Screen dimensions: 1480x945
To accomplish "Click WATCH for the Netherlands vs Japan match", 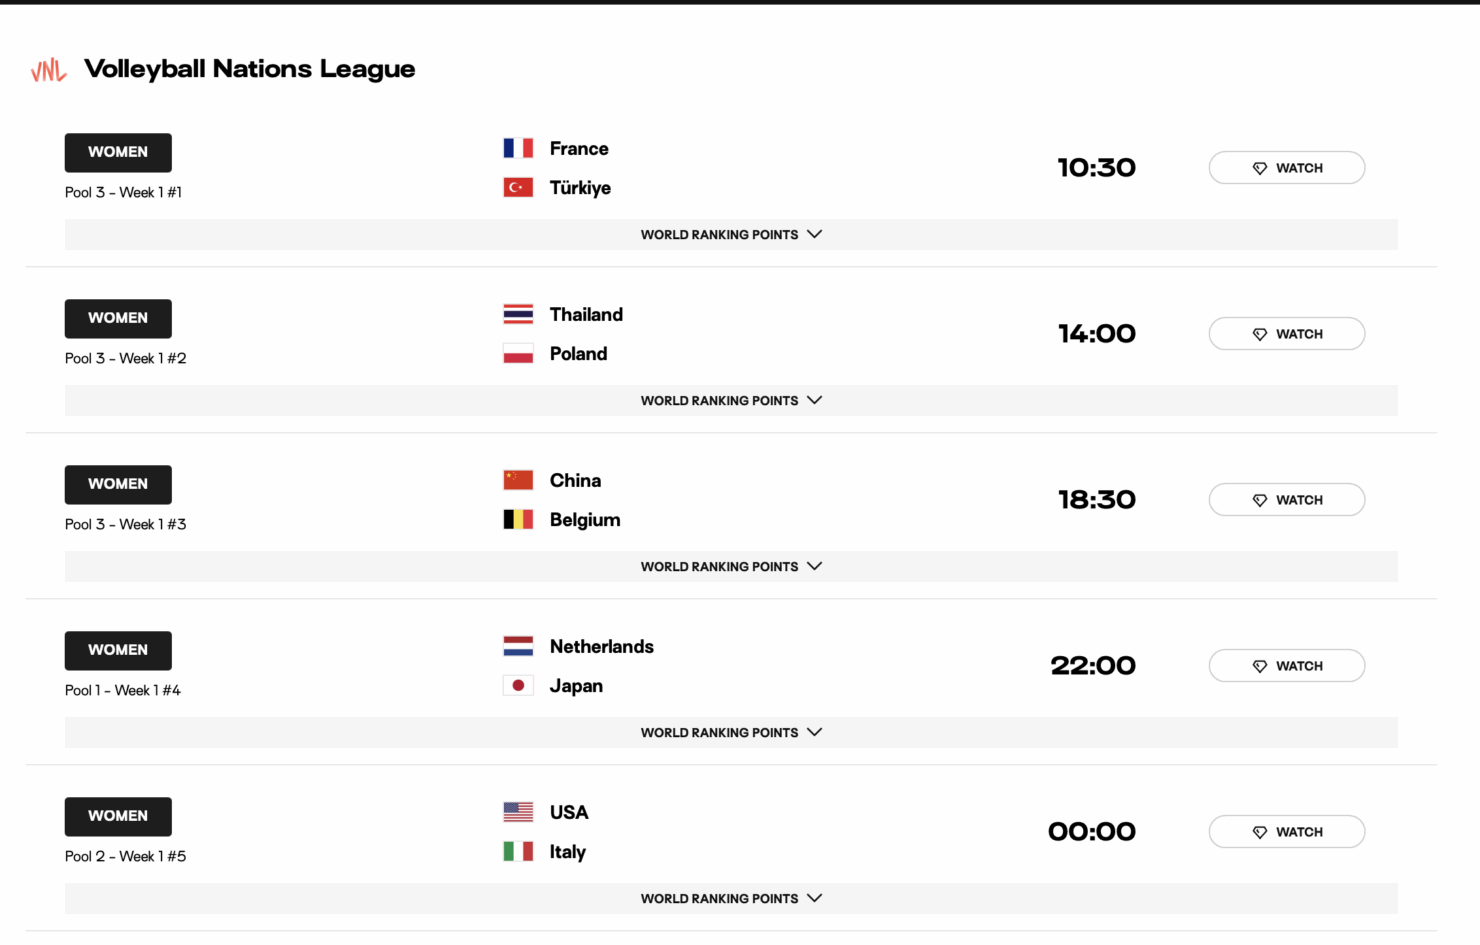I will pyautogui.click(x=1287, y=665).
